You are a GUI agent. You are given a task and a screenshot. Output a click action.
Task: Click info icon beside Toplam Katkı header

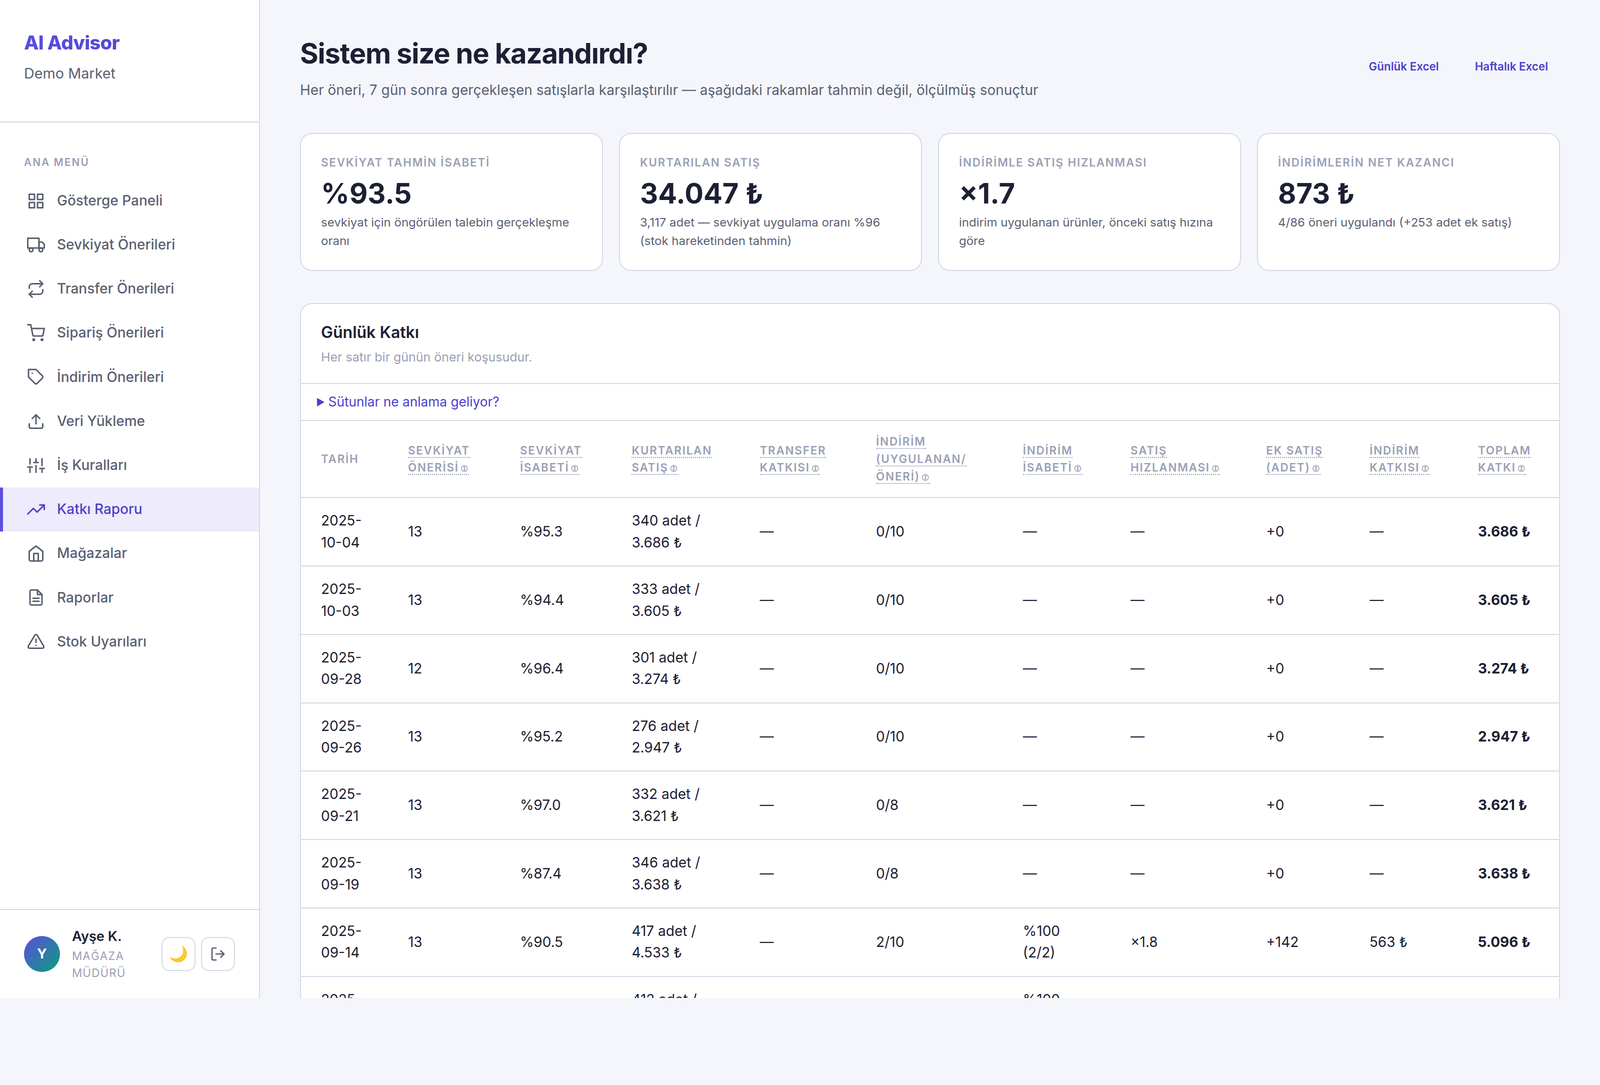pos(1522,468)
